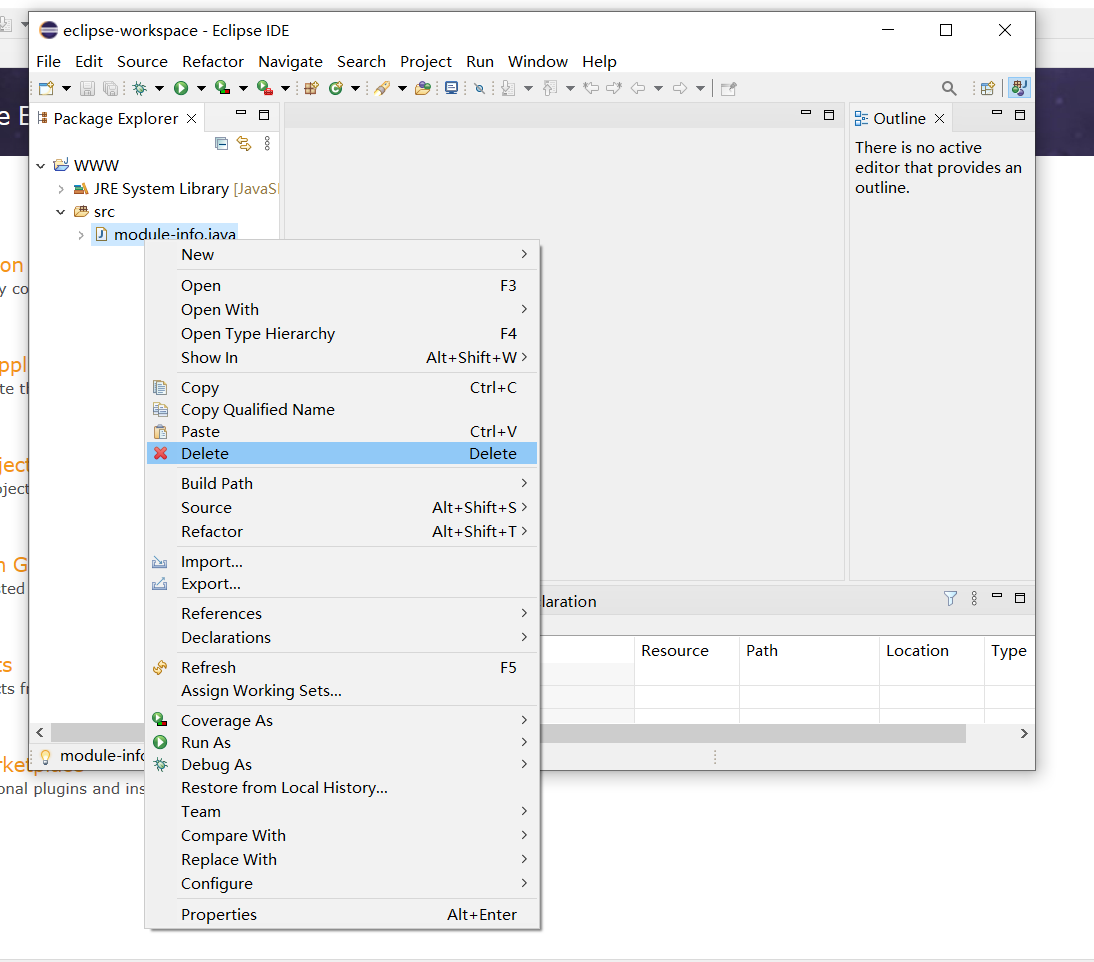This screenshot has width=1094, height=962.
Task: Open the bottom view's three-dot menu
Action: coord(974,599)
